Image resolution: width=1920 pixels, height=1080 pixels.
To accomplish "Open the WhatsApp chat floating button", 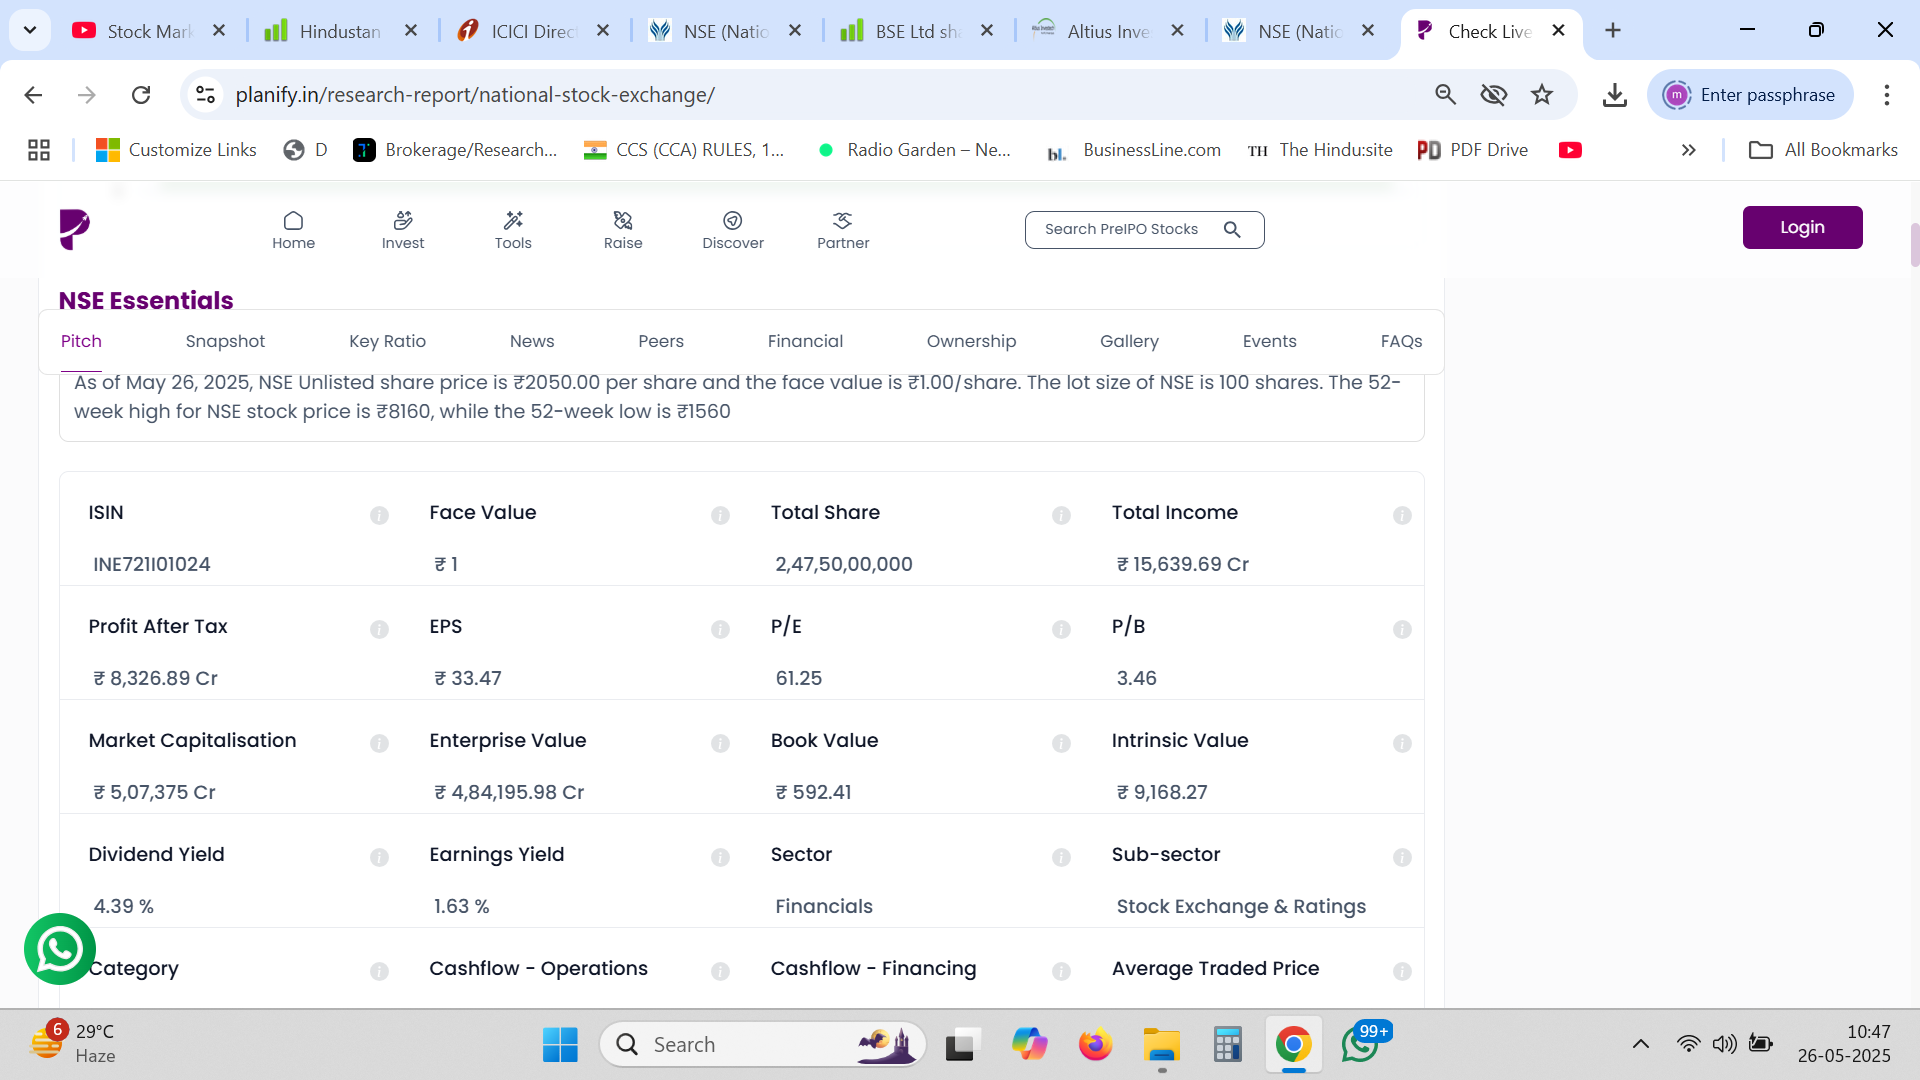I will click(x=60, y=949).
